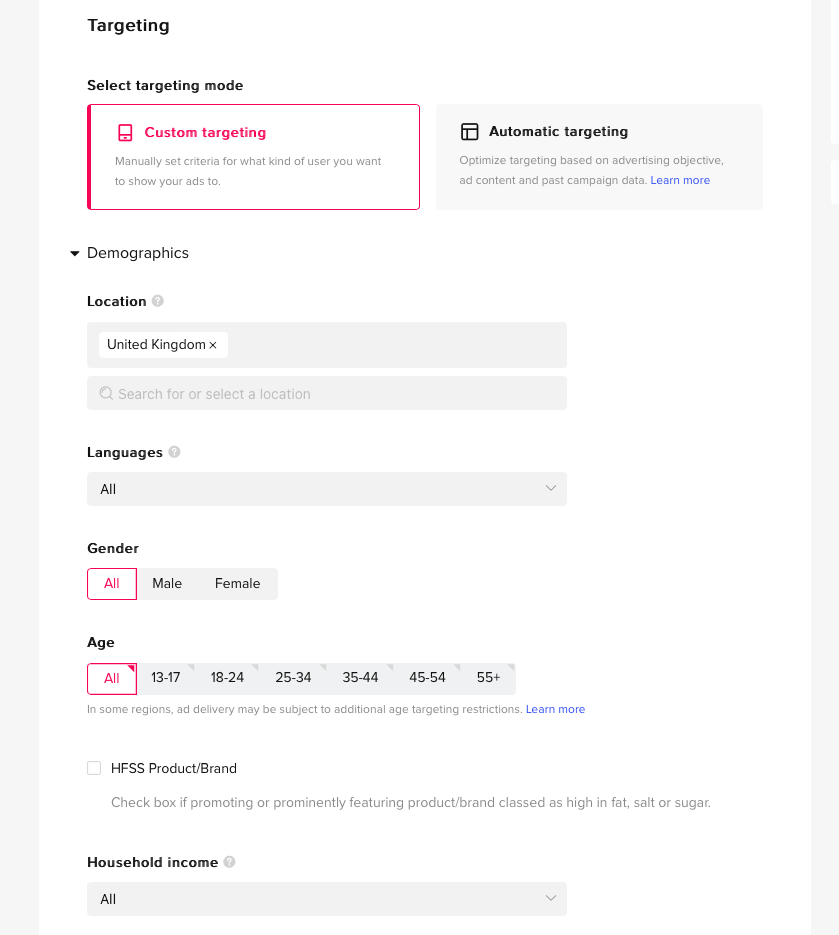
Task: Click the Location help icon
Action: click(158, 301)
